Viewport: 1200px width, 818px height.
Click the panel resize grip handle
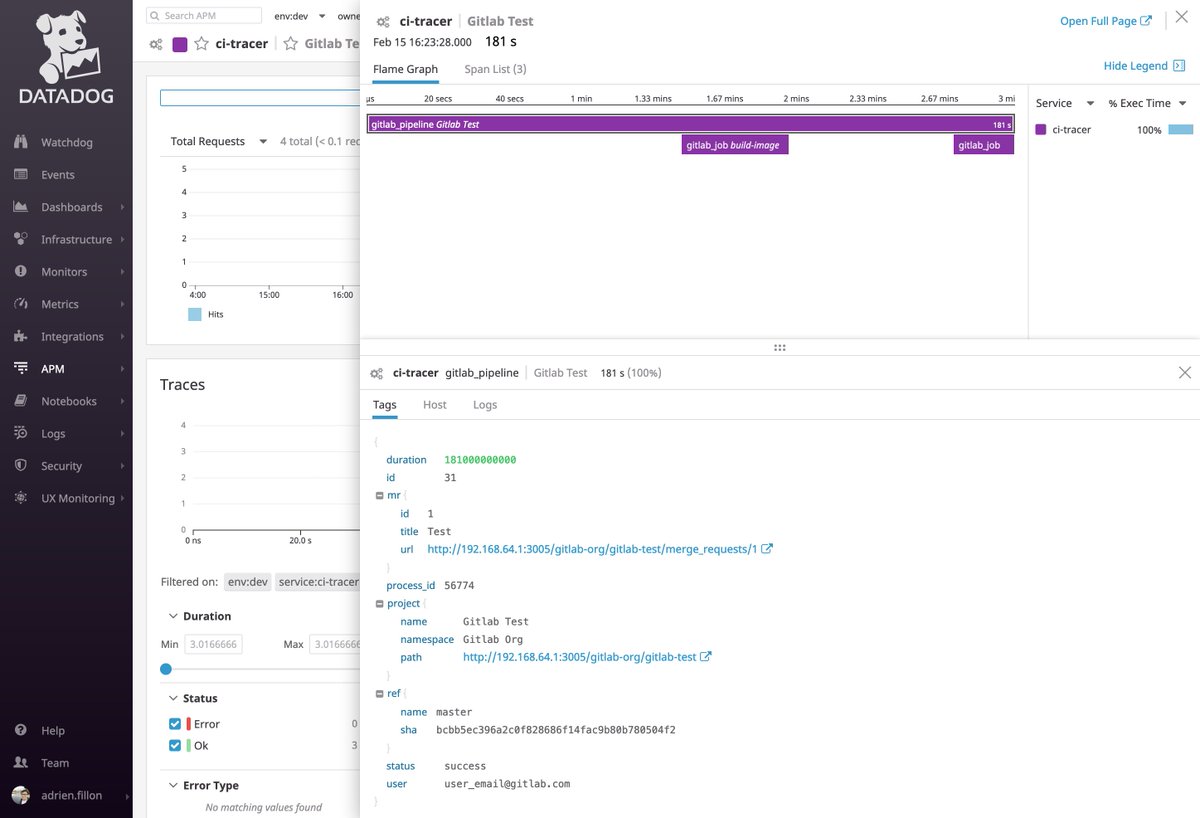(x=780, y=347)
